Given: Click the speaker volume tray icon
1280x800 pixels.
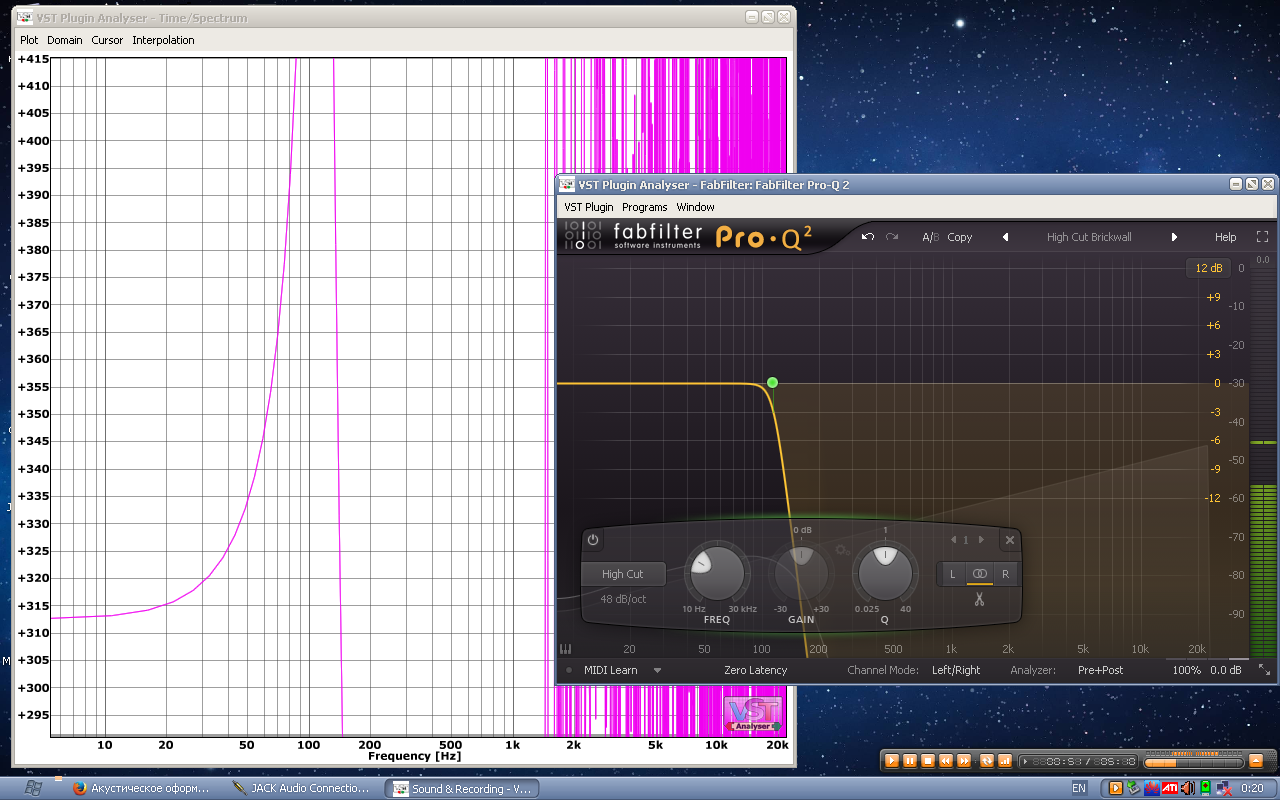Looking at the screenshot, I should (x=1186, y=788).
